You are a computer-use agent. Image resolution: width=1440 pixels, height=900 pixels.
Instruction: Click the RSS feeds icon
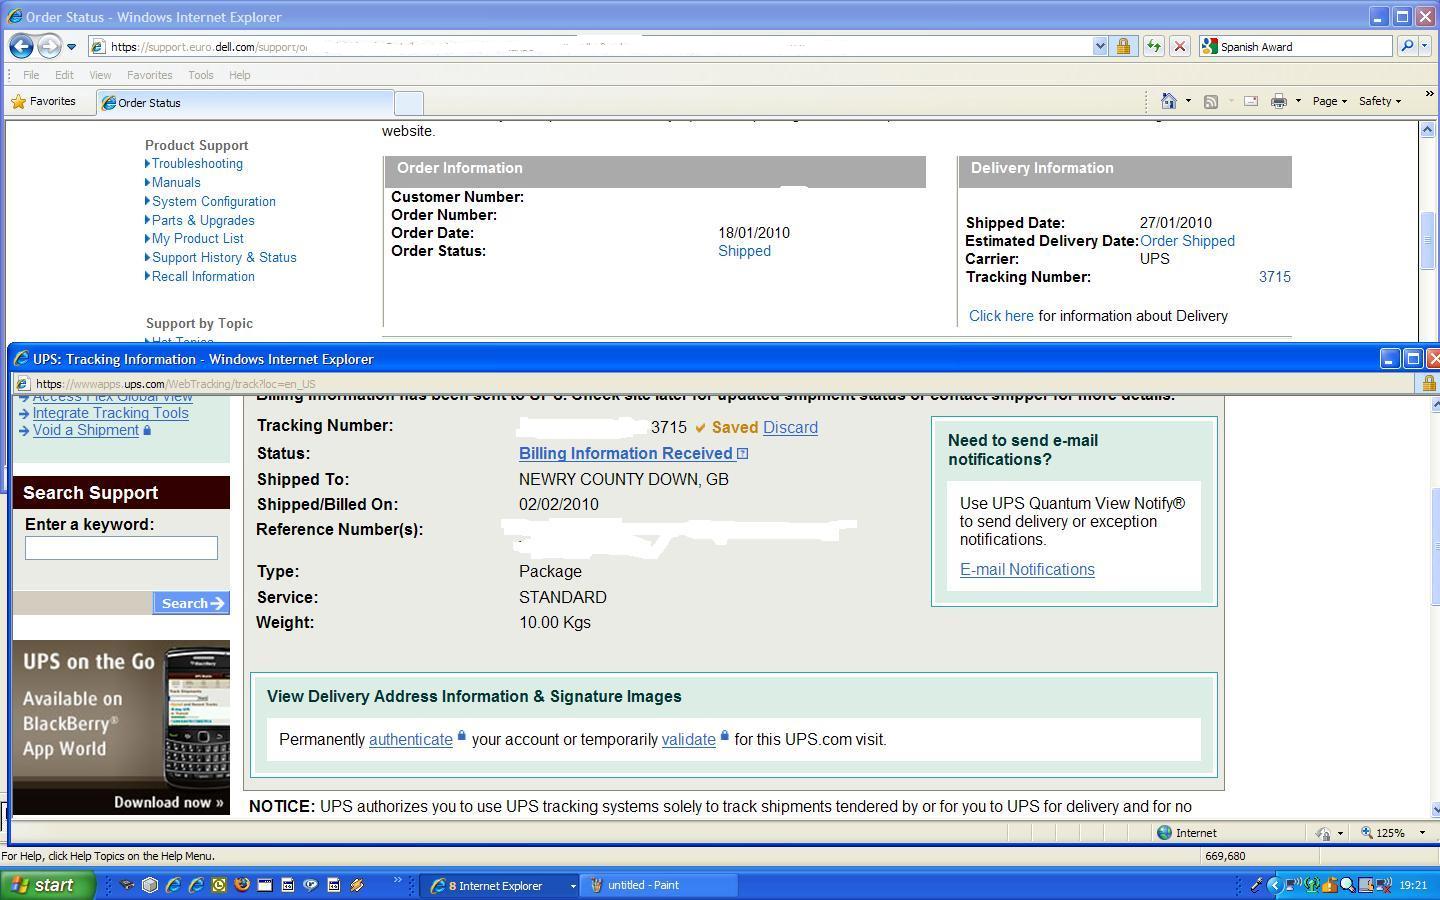pos(1210,101)
